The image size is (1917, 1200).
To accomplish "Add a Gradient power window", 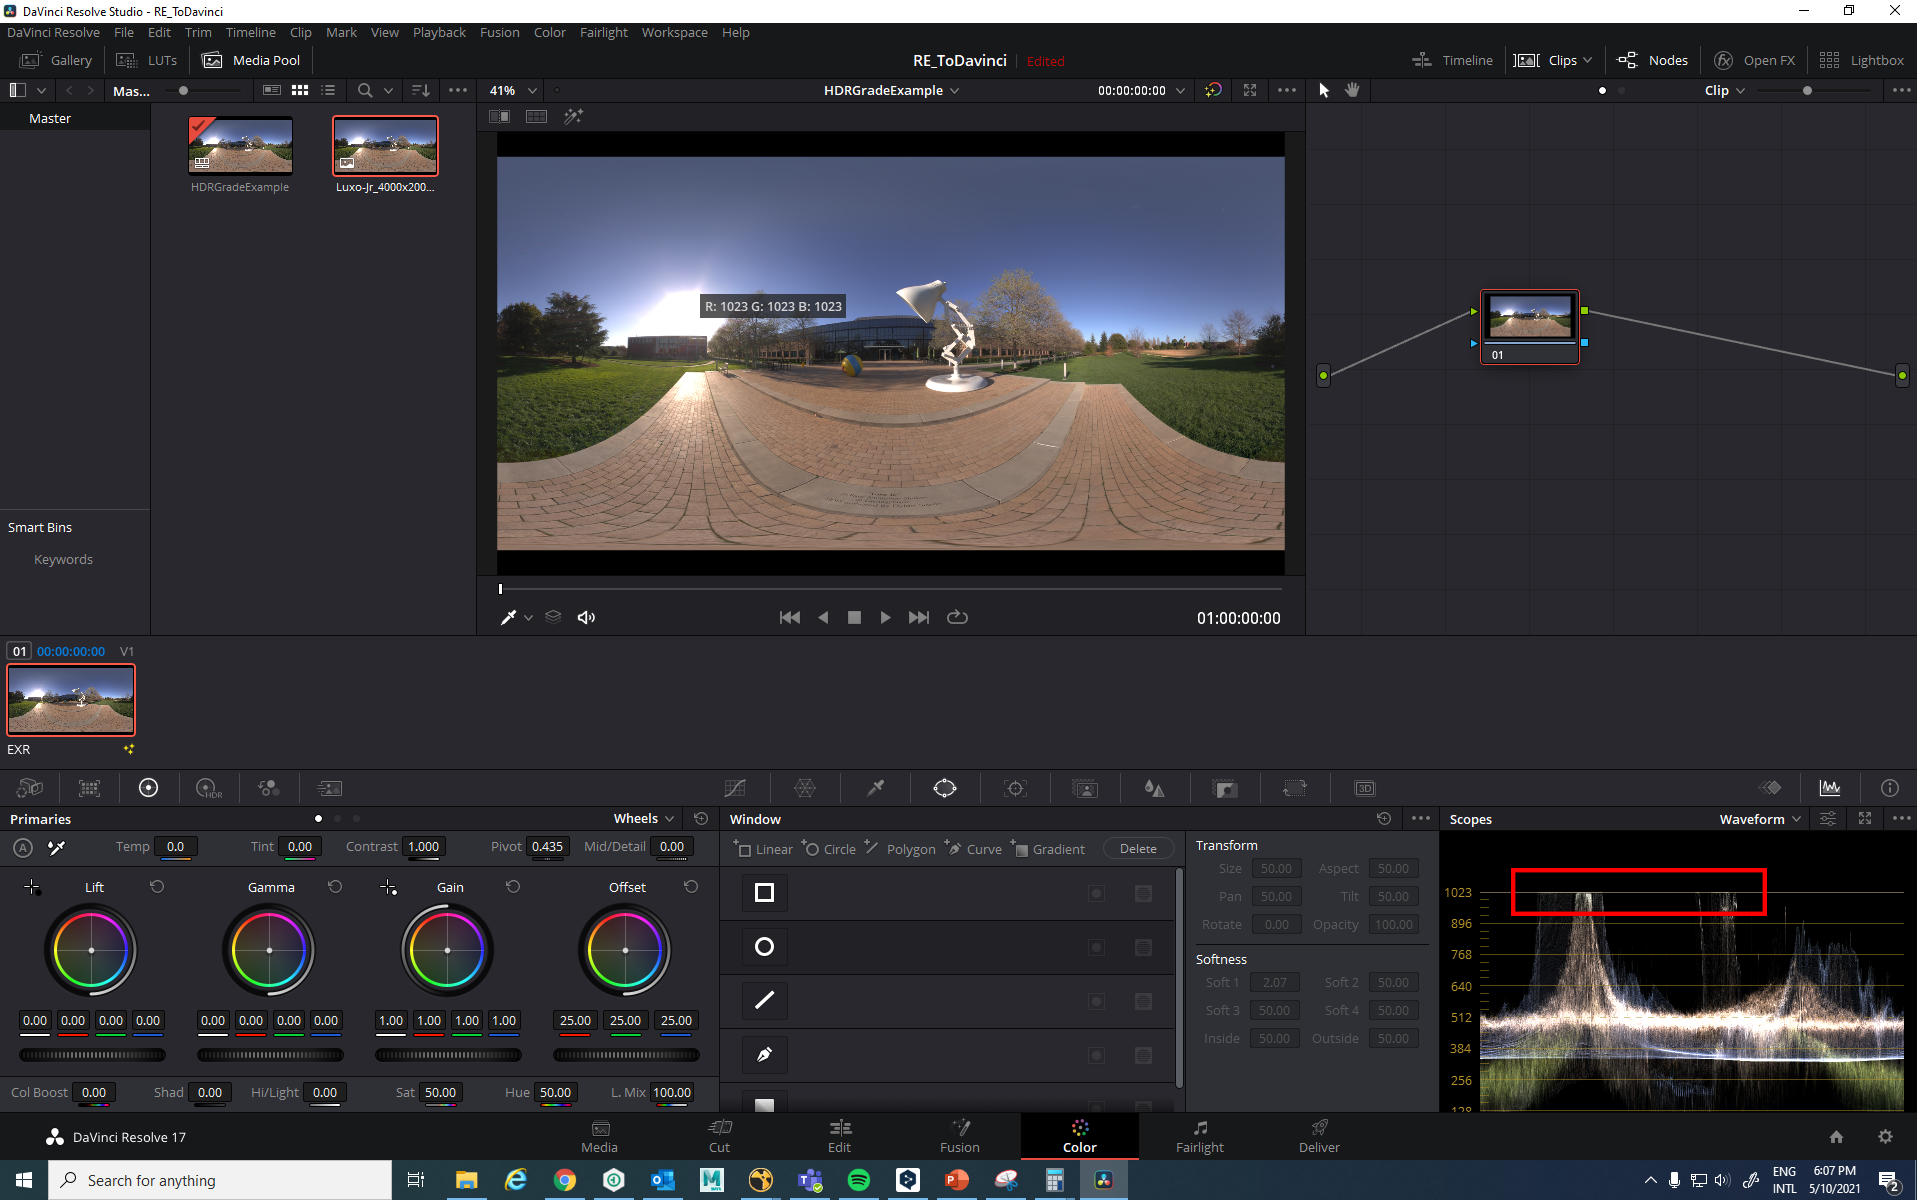I will (x=1048, y=848).
